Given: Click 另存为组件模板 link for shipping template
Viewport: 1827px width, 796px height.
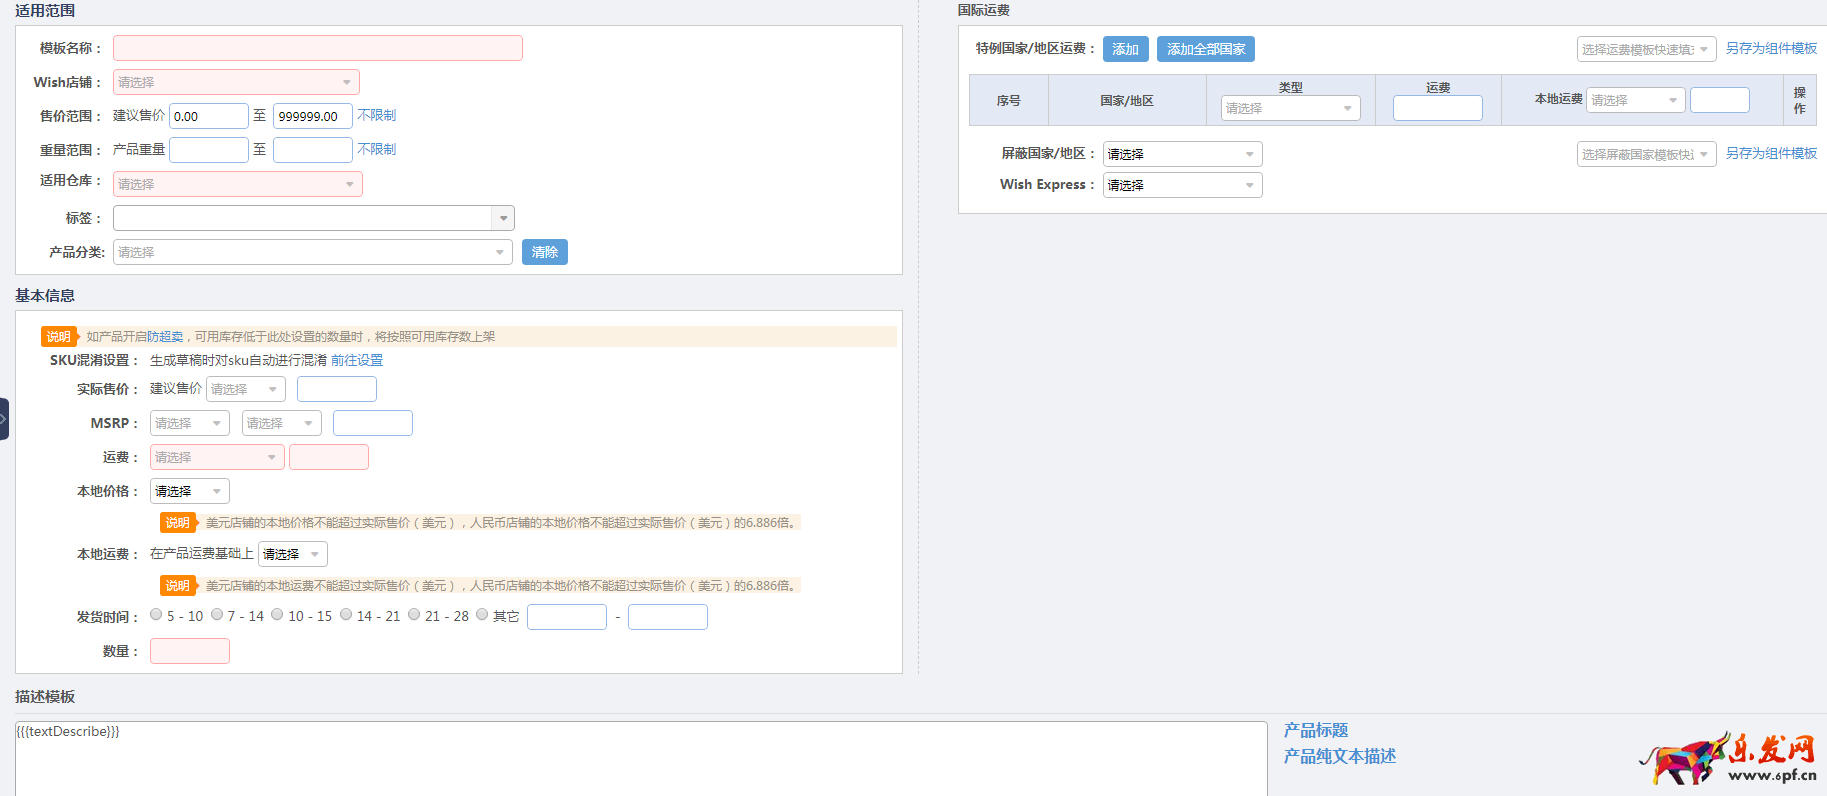Looking at the screenshot, I should (1771, 48).
